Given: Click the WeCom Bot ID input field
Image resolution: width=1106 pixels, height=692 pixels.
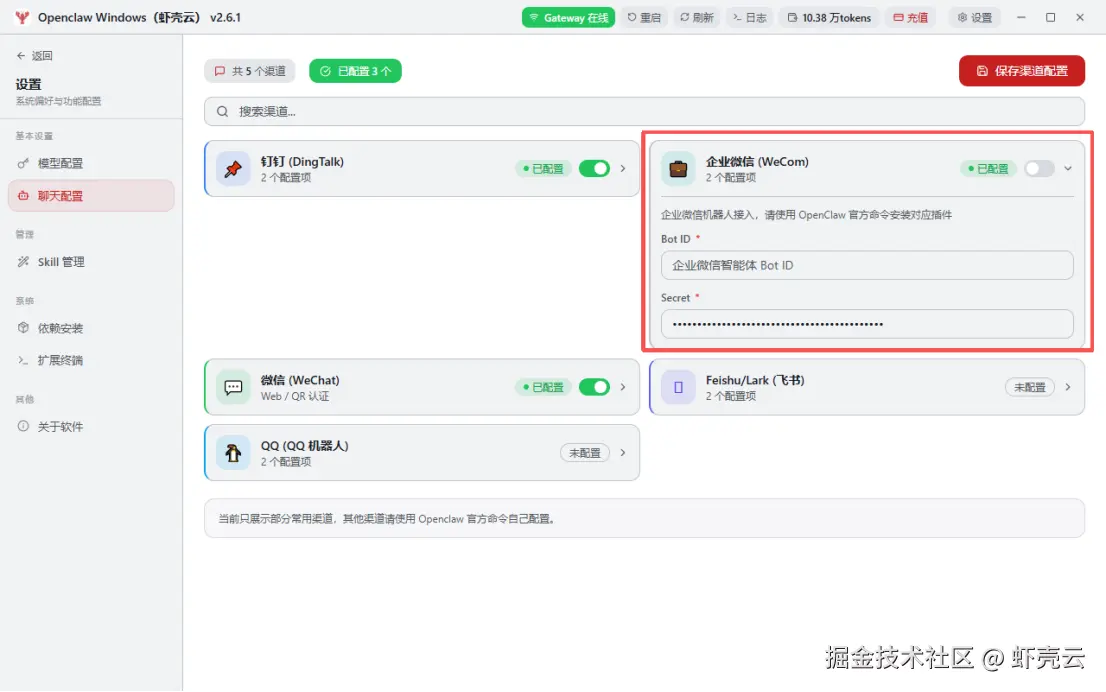Looking at the screenshot, I should 867,265.
